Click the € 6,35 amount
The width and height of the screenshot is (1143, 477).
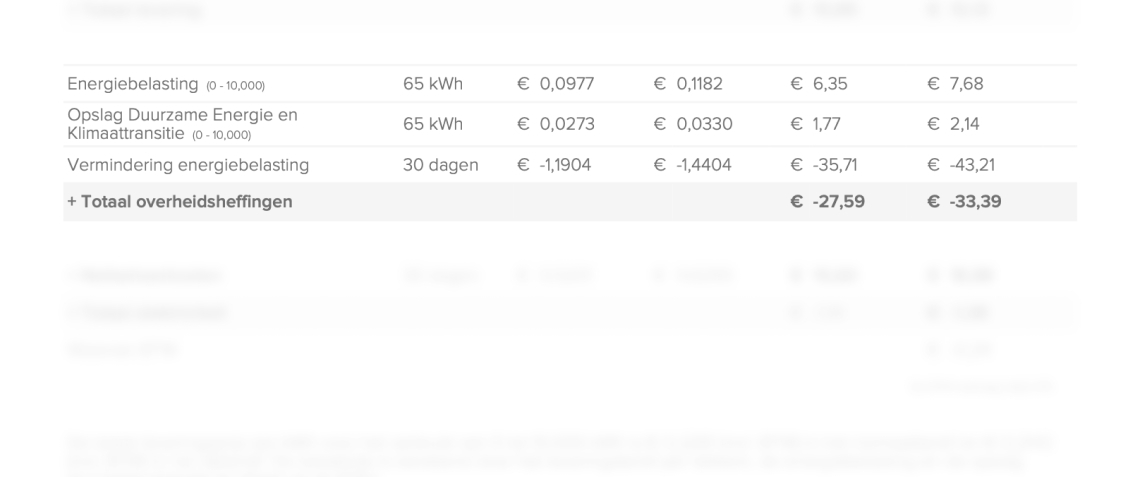click(x=819, y=84)
